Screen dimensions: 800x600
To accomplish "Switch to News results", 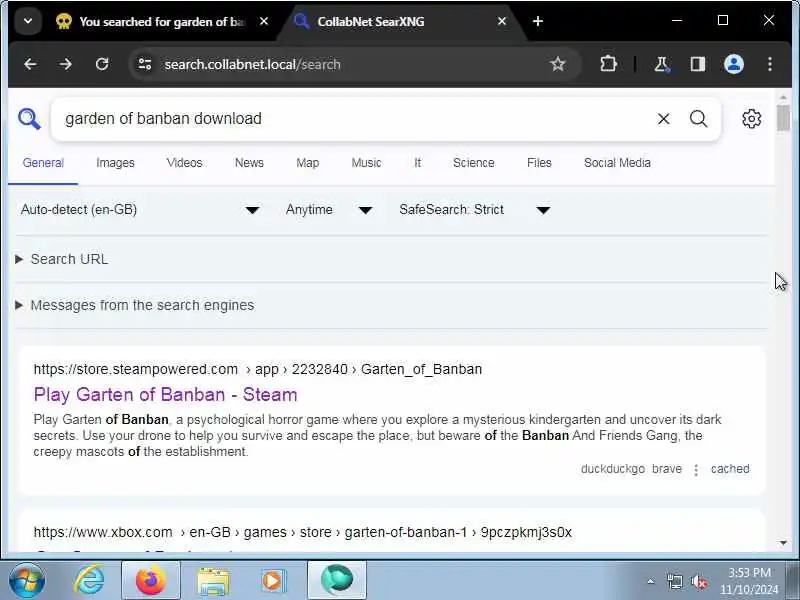I will [x=249, y=163].
